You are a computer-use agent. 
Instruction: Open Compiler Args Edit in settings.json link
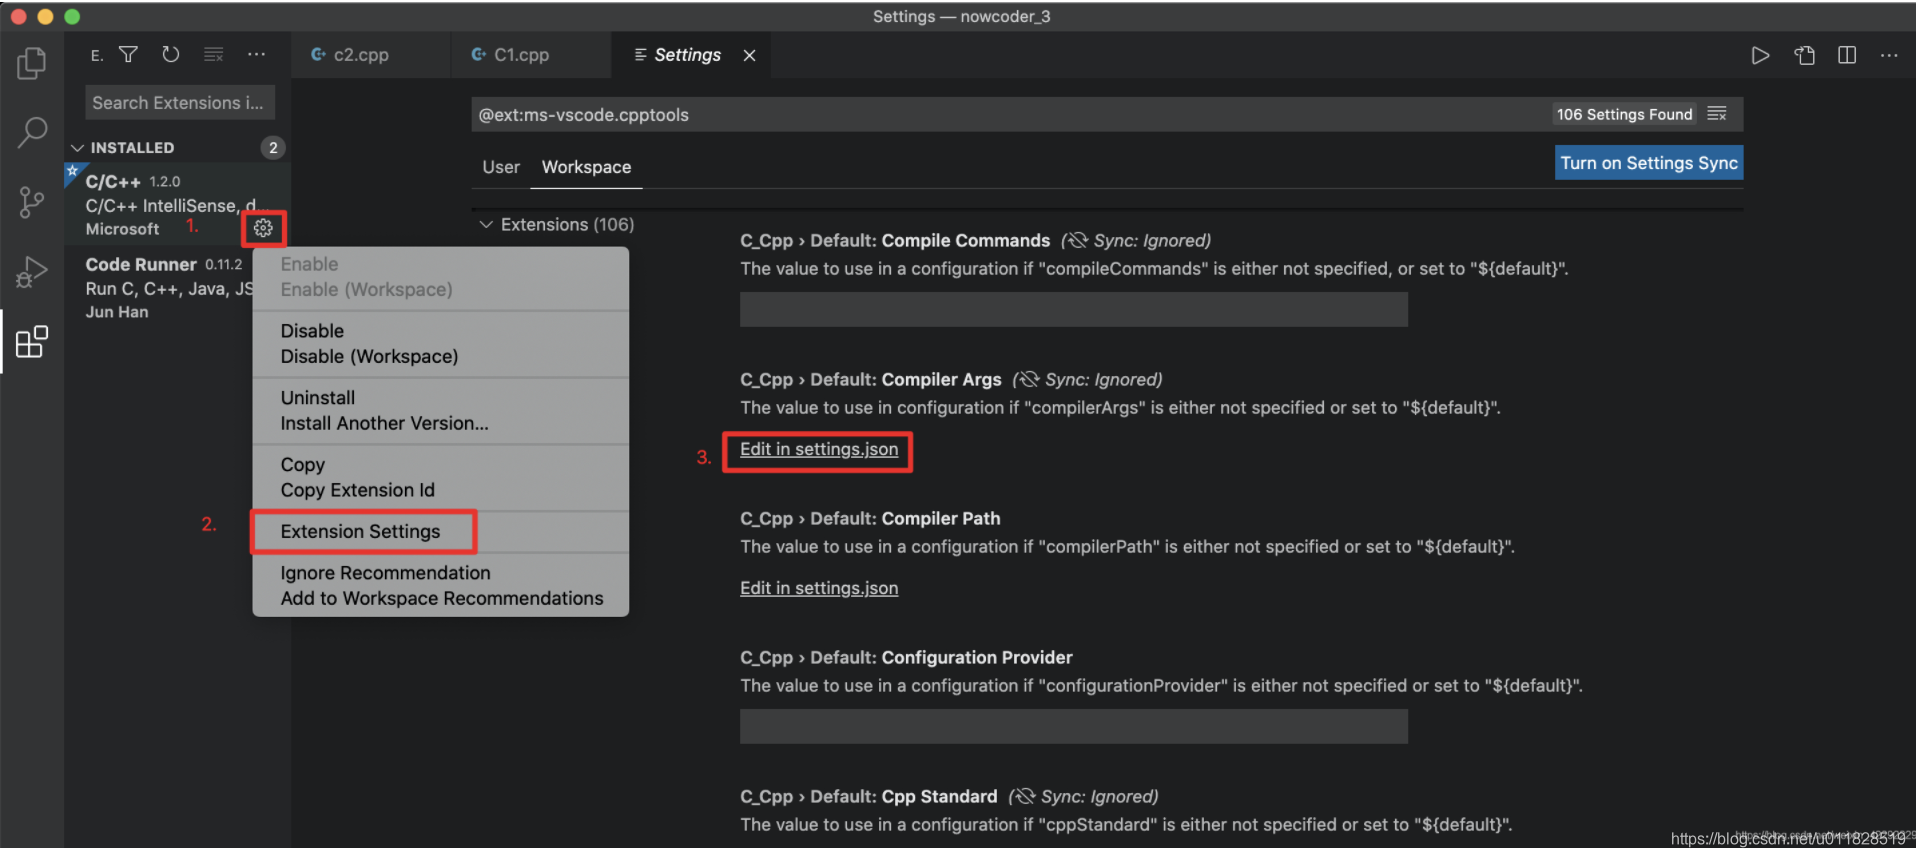point(819,449)
